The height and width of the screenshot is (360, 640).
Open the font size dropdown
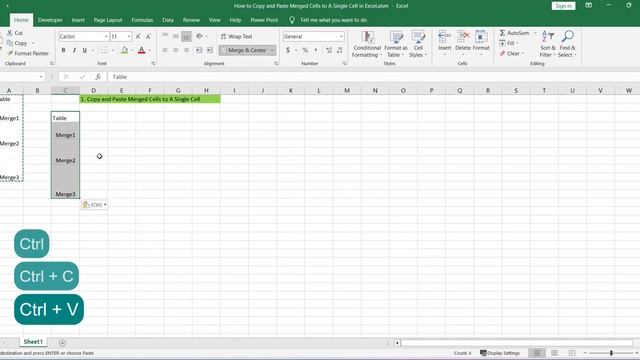[129, 36]
